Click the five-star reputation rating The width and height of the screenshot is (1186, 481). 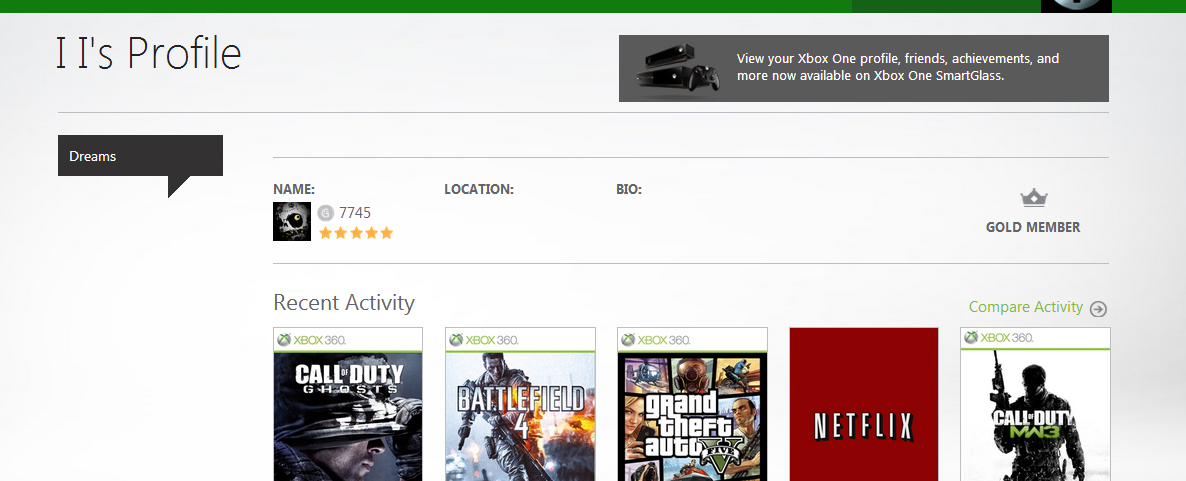[355, 233]
